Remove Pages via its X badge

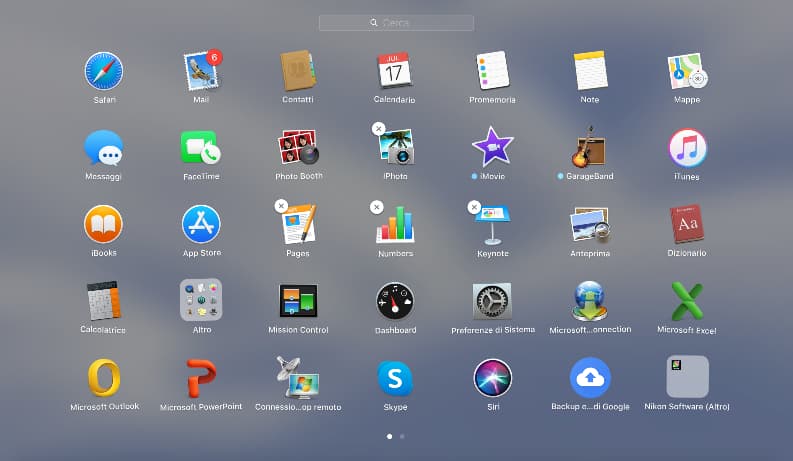[x=281, y=206]
